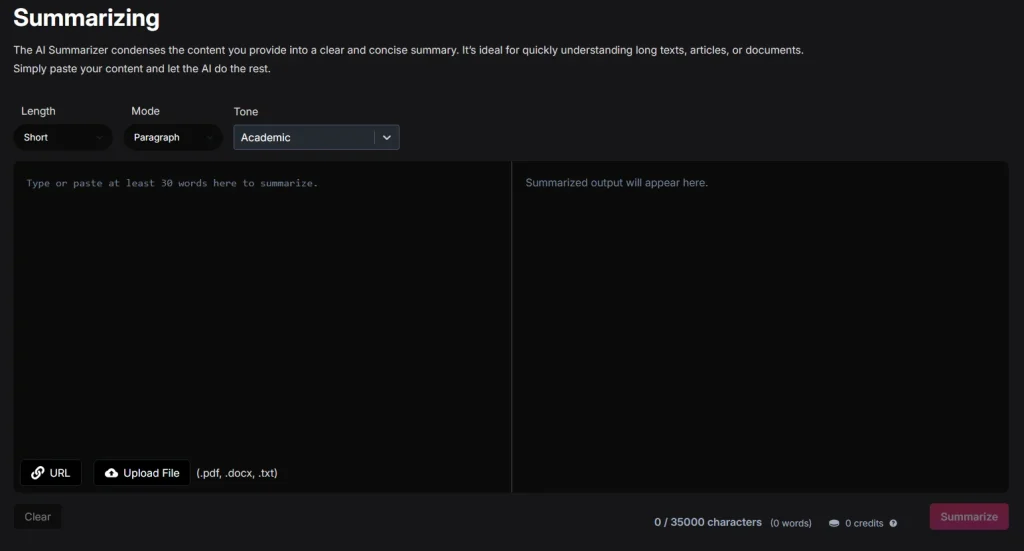
Task: Click the Clear button
Action: coord(38,516)
